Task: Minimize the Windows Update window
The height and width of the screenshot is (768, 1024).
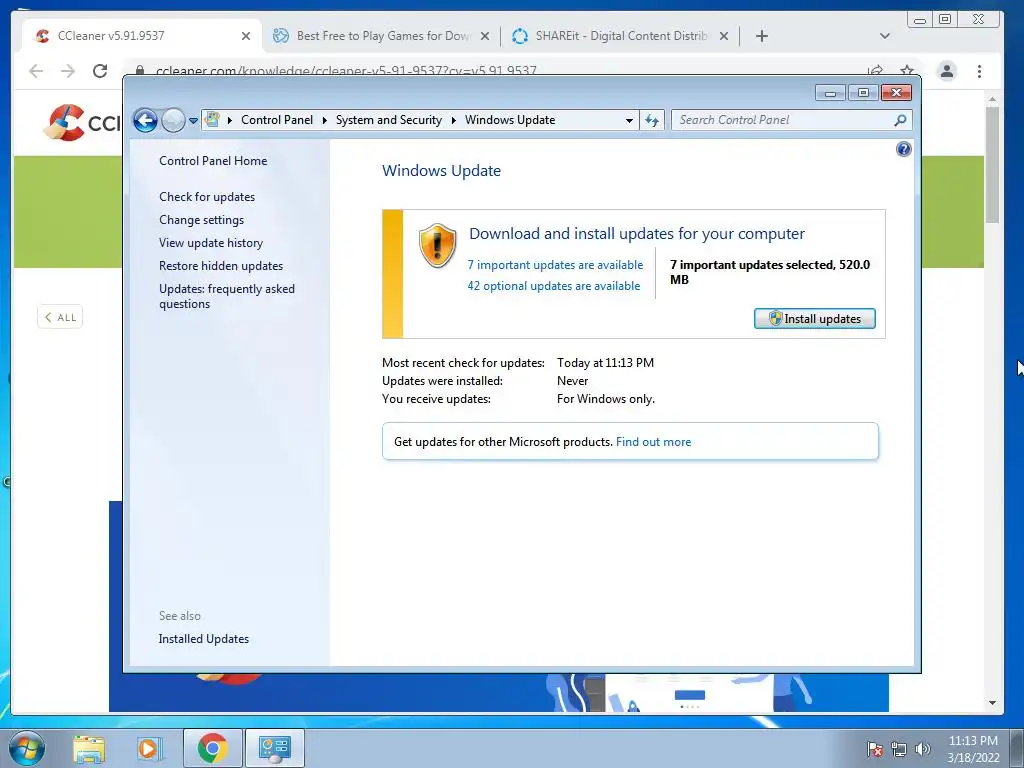Action: point(831,93)
